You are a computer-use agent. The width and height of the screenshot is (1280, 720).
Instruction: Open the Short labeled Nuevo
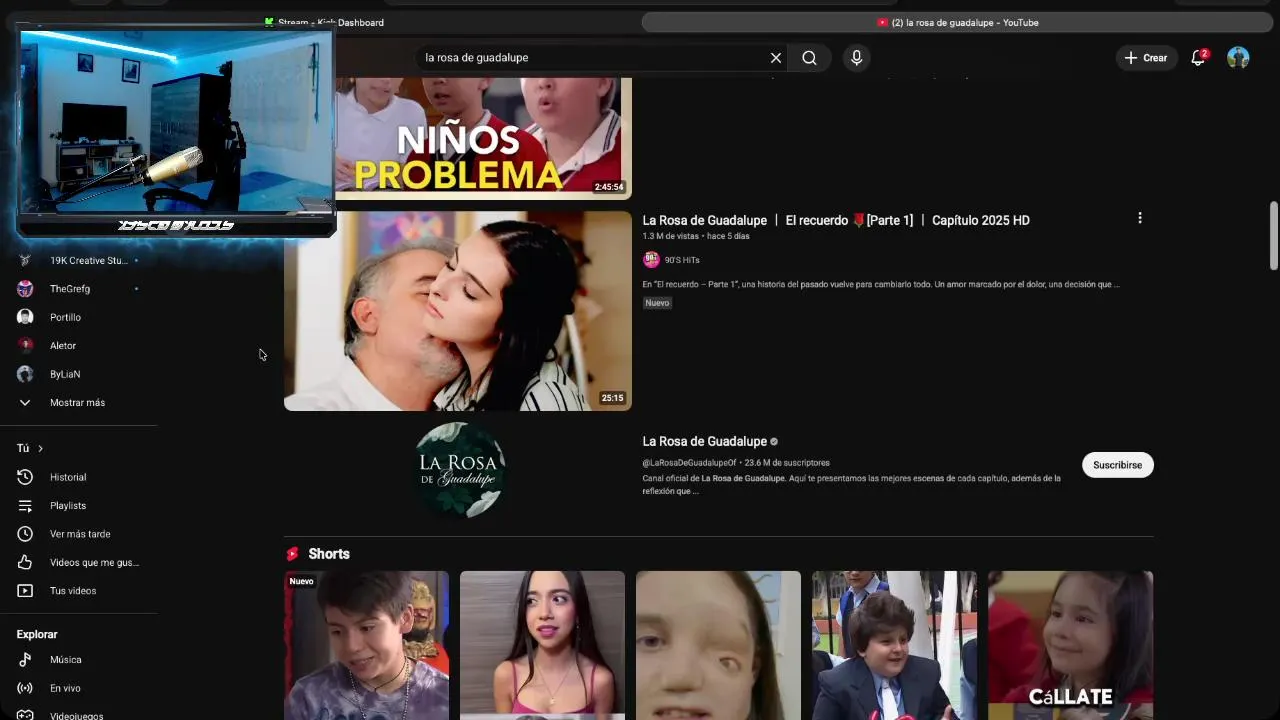pos(366,645)
